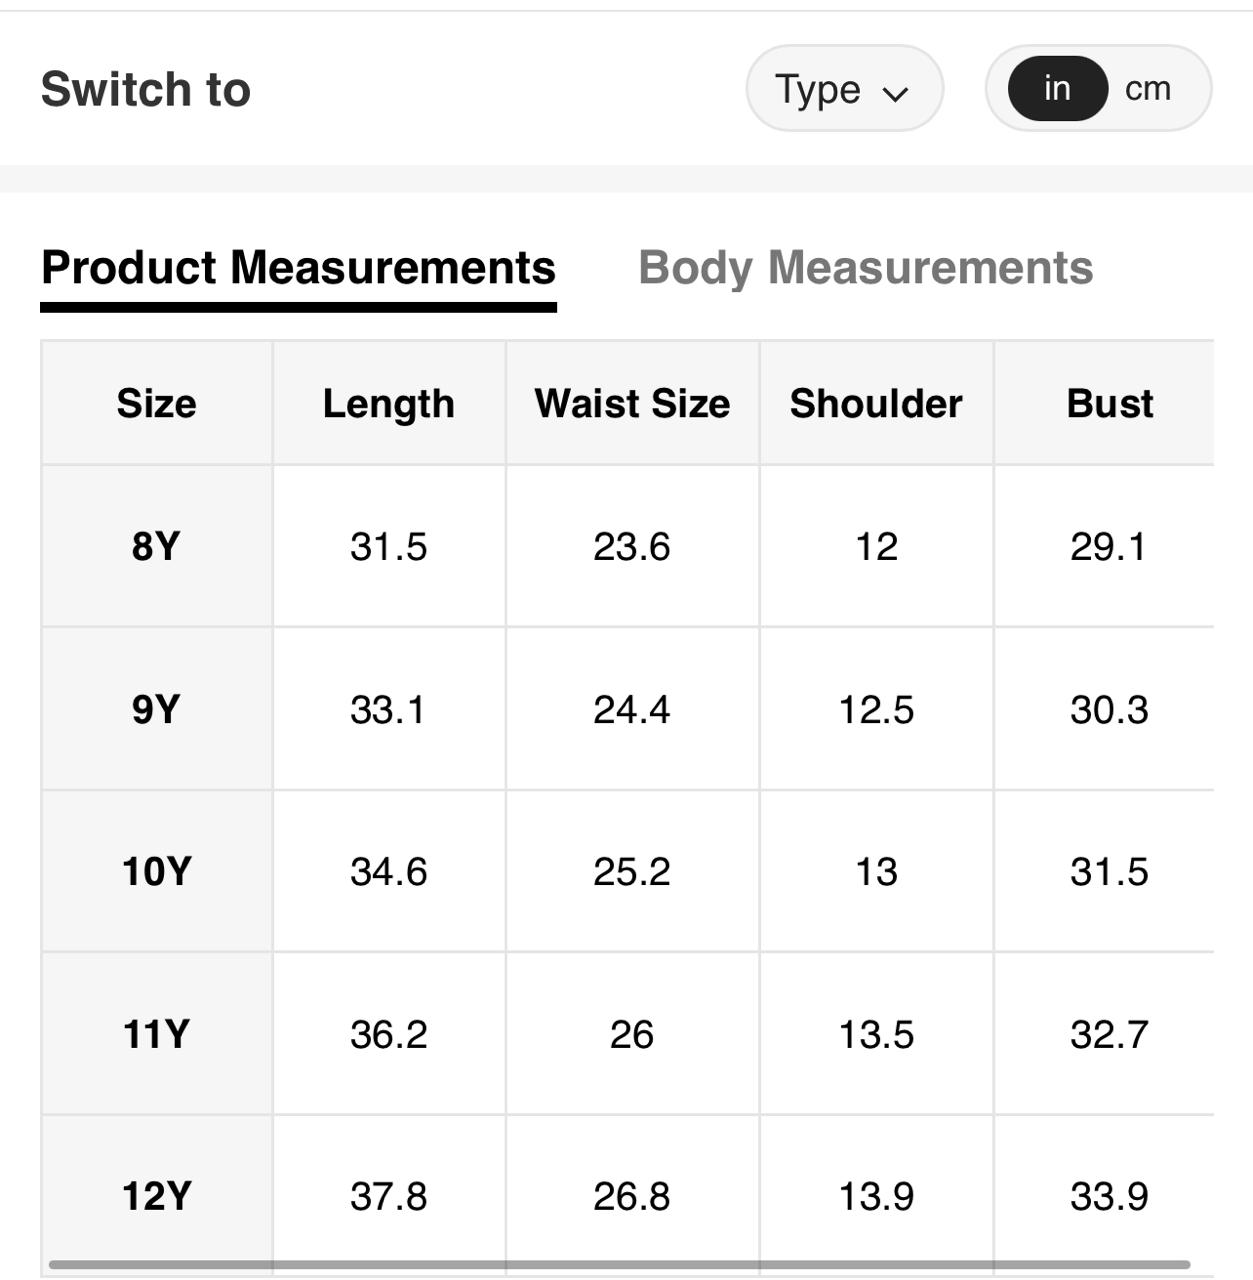Click the 11Y bust value 32.7
This screenshot has width=1253, height=1280.
click(x=1109, y=1034)
